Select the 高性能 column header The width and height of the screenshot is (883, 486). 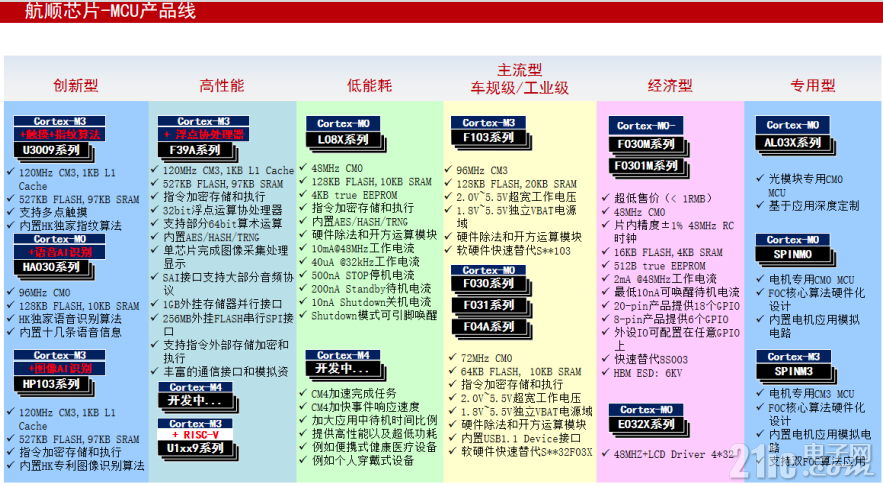[x=221, y=86]
